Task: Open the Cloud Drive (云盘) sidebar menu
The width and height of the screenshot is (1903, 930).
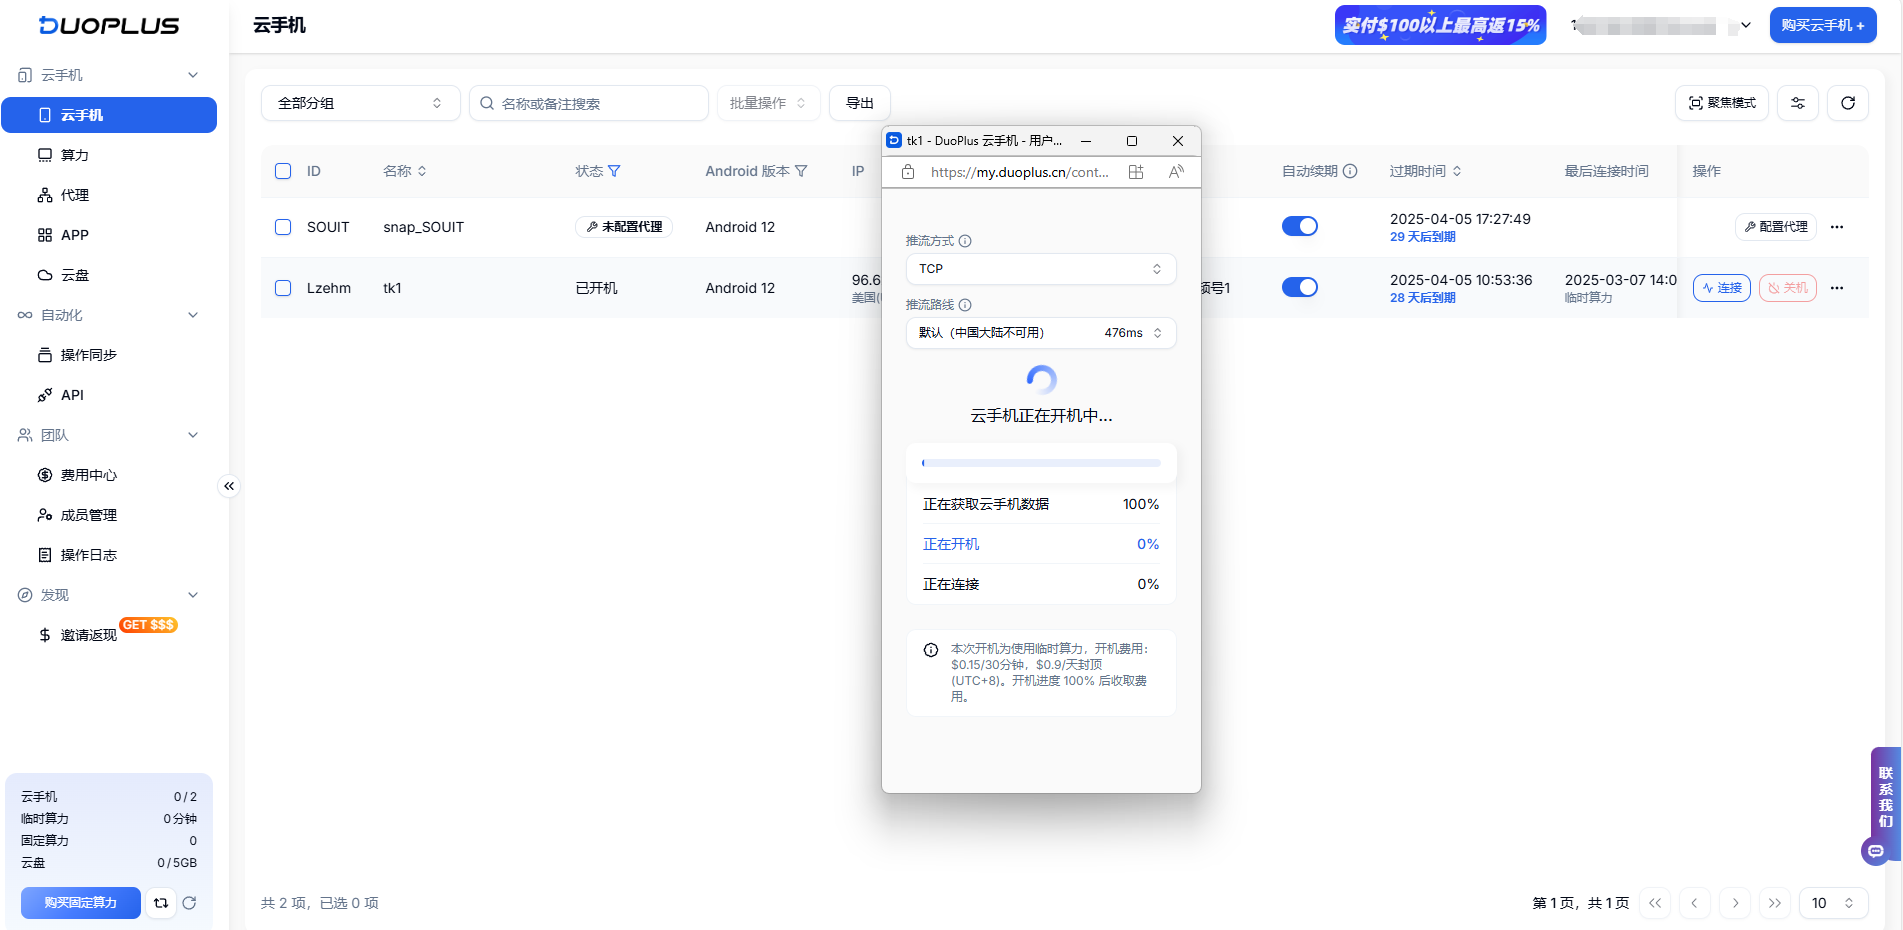Action: click(x=109, y=275)
